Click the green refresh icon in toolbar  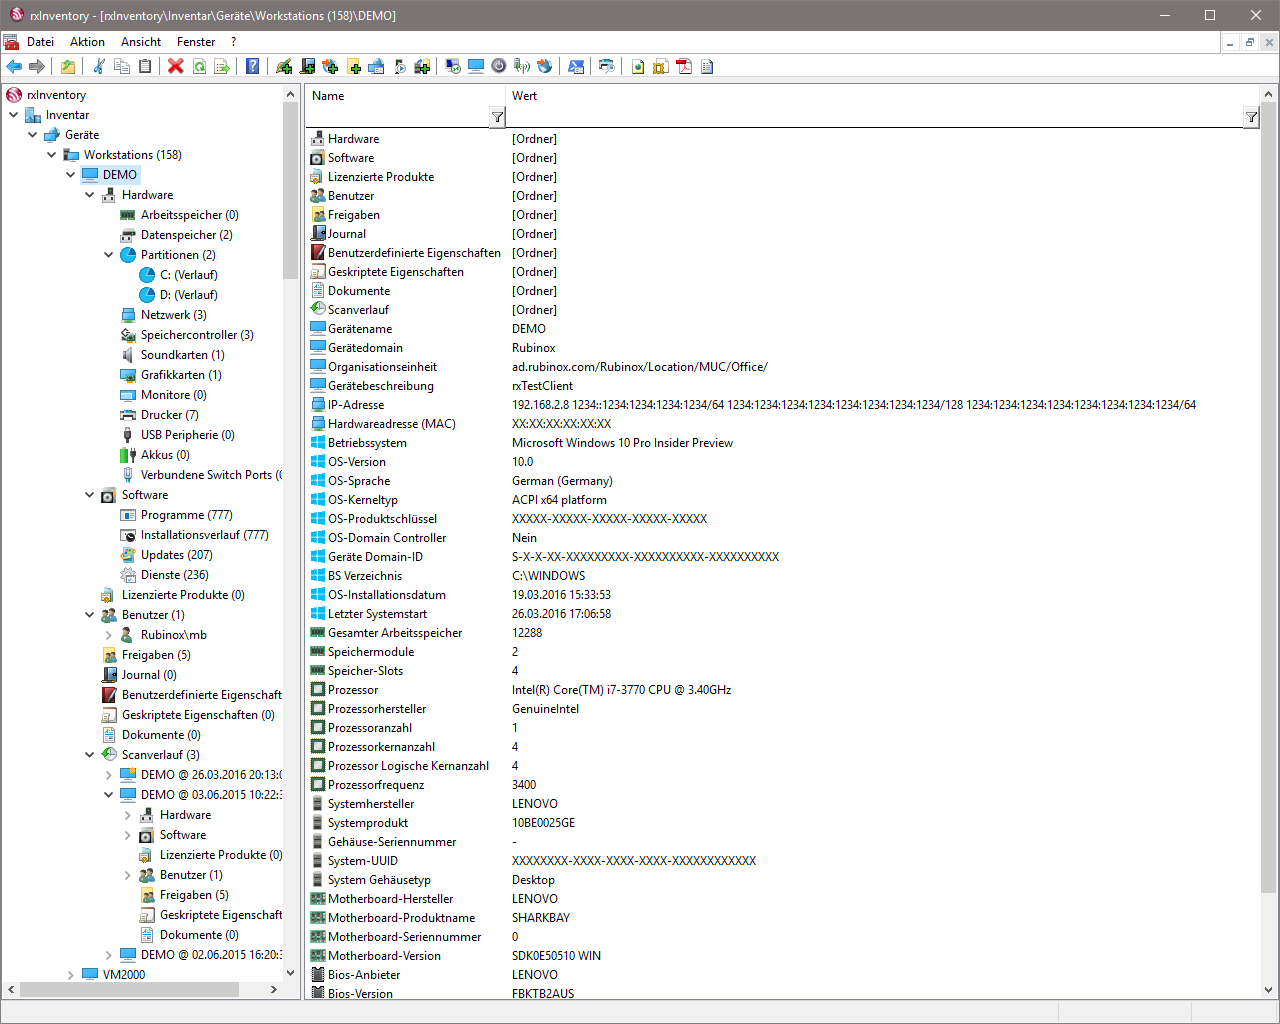(199, 67)
